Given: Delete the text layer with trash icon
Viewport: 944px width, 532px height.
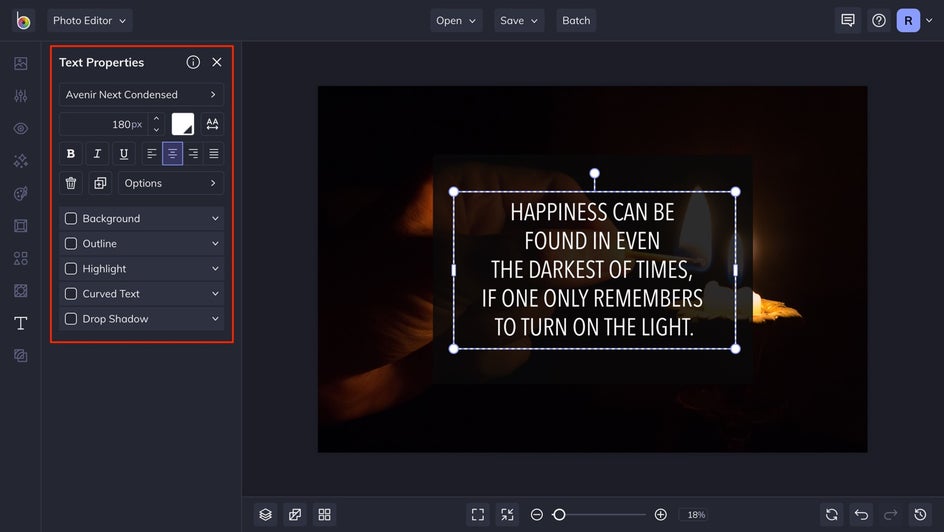Looking at the screenshot, I should pyautogui.click(x=71, y=183).
